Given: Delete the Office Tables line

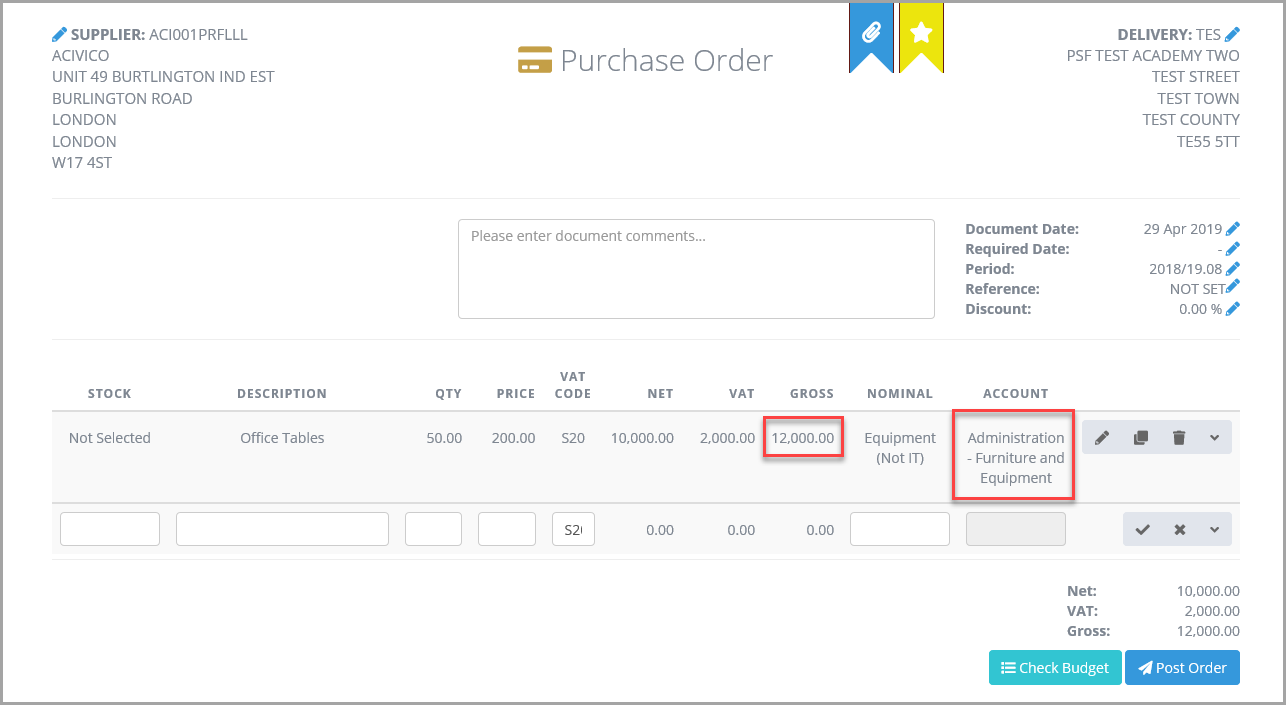Looking at the screenshot, I should (1179, 438).
